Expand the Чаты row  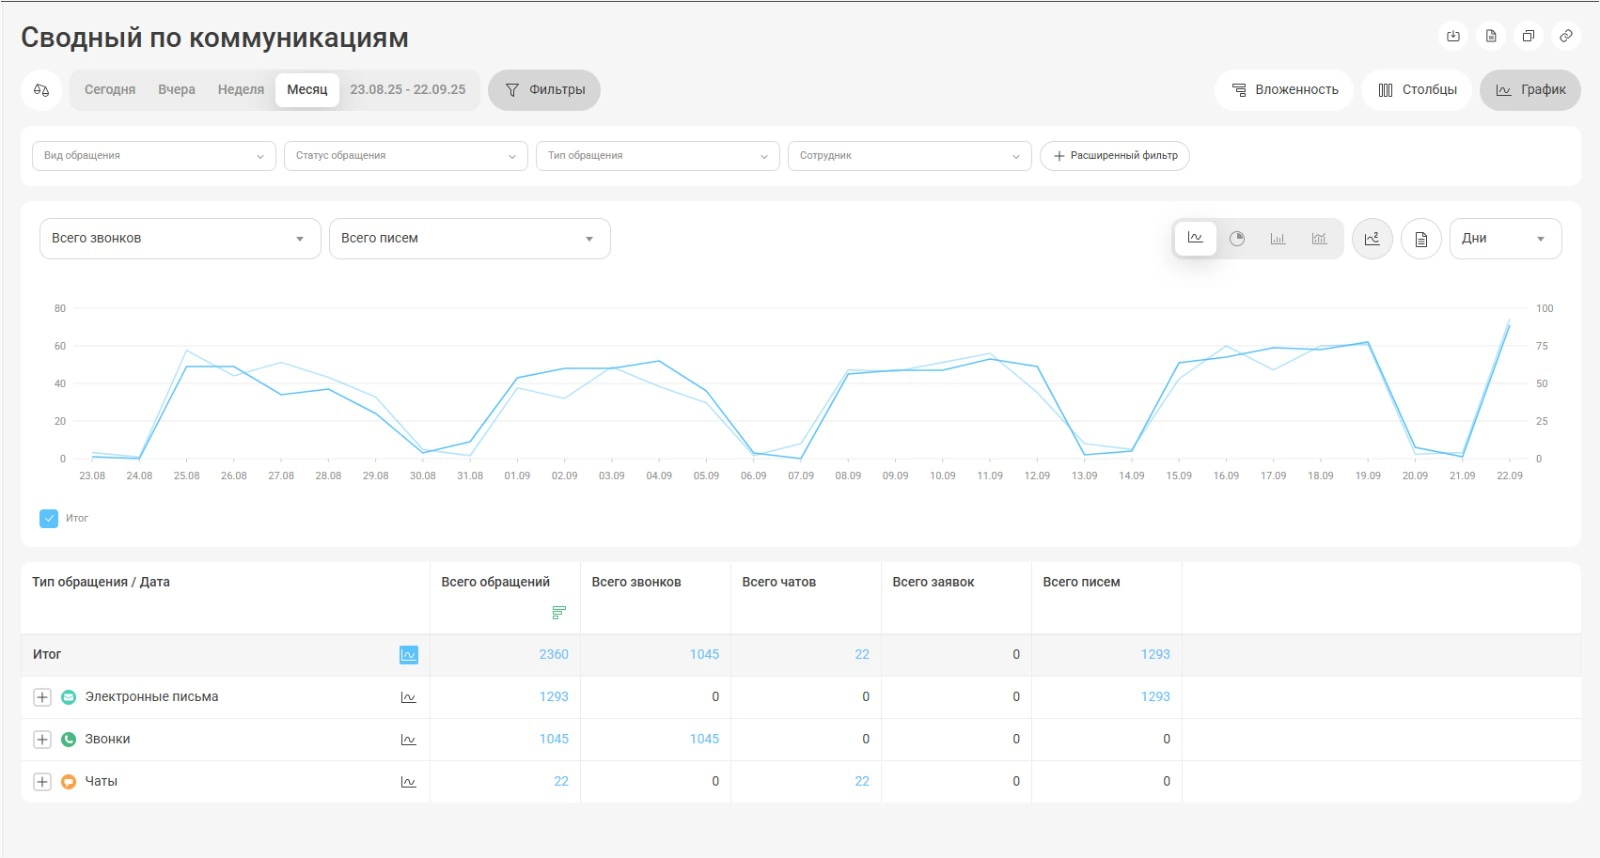click(x=42, y=782)
